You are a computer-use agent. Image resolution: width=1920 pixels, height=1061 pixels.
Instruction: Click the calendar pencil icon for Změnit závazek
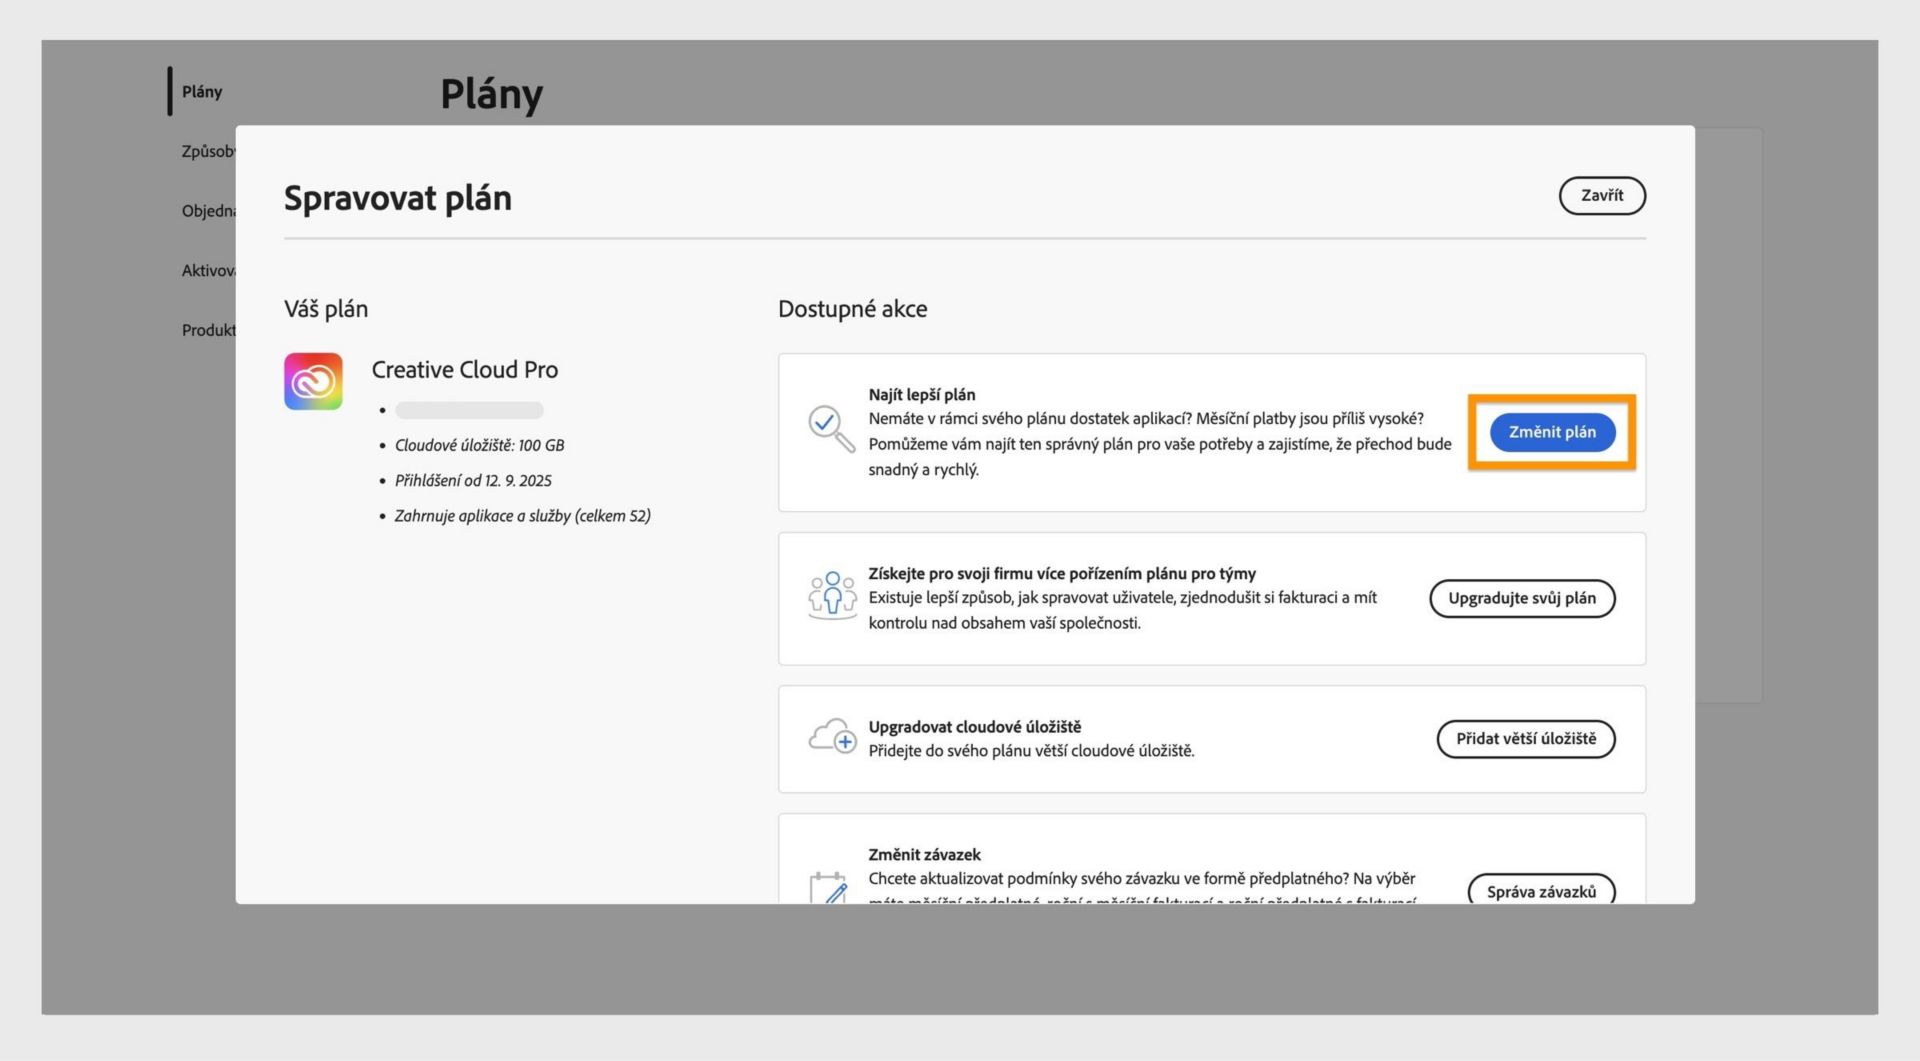(829, 887)
